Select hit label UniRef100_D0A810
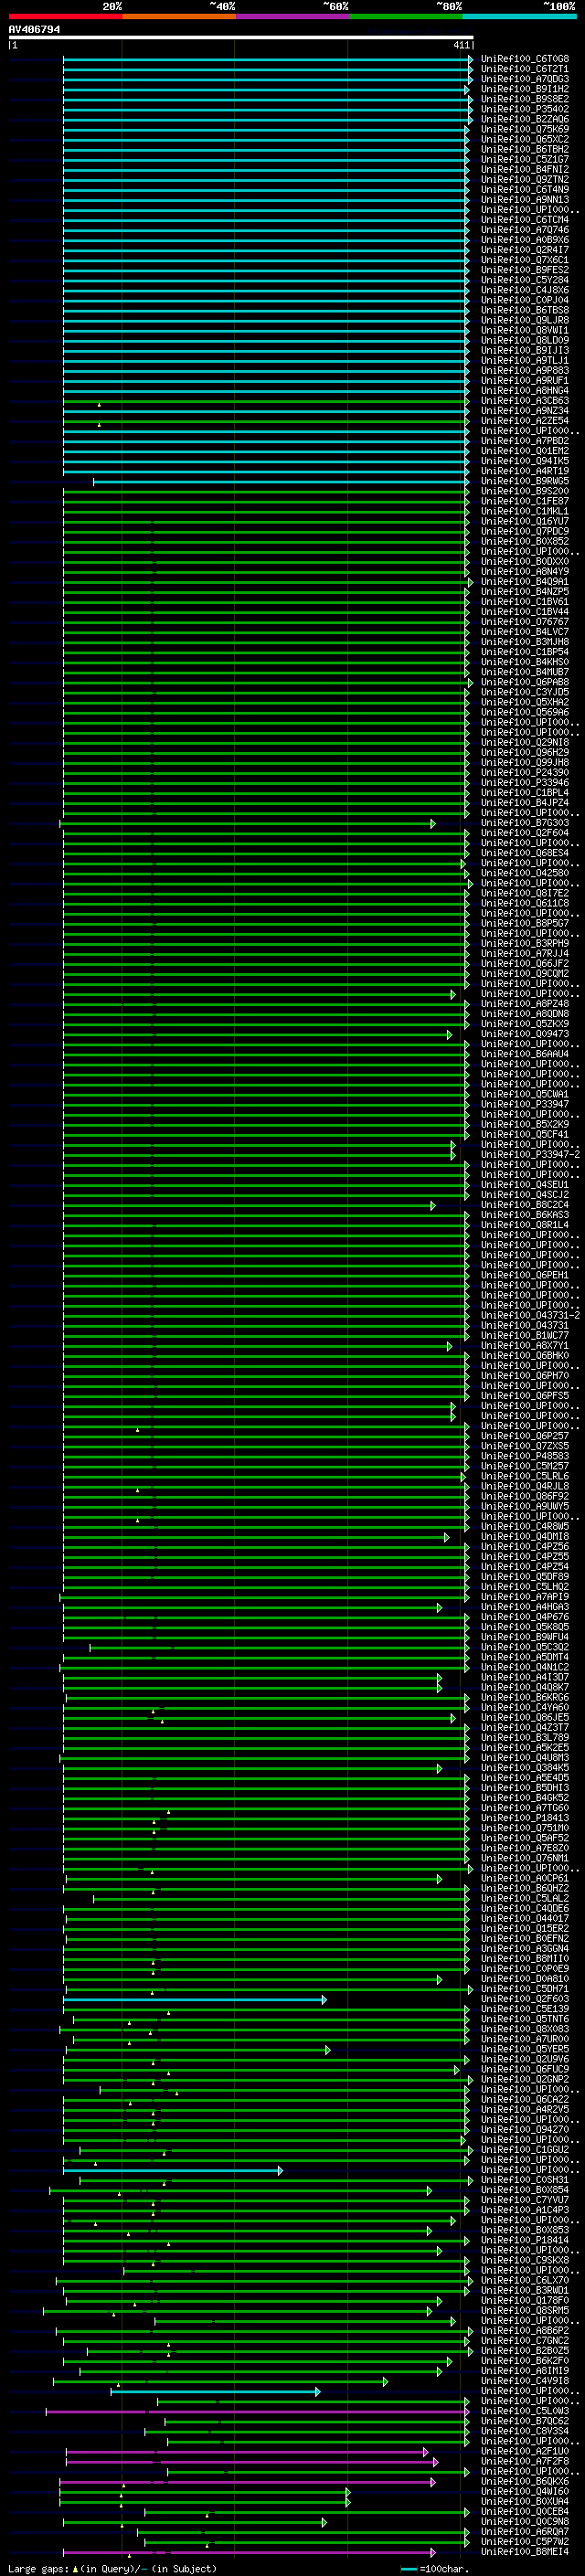585x2576 pixels. coord(525,1978)
